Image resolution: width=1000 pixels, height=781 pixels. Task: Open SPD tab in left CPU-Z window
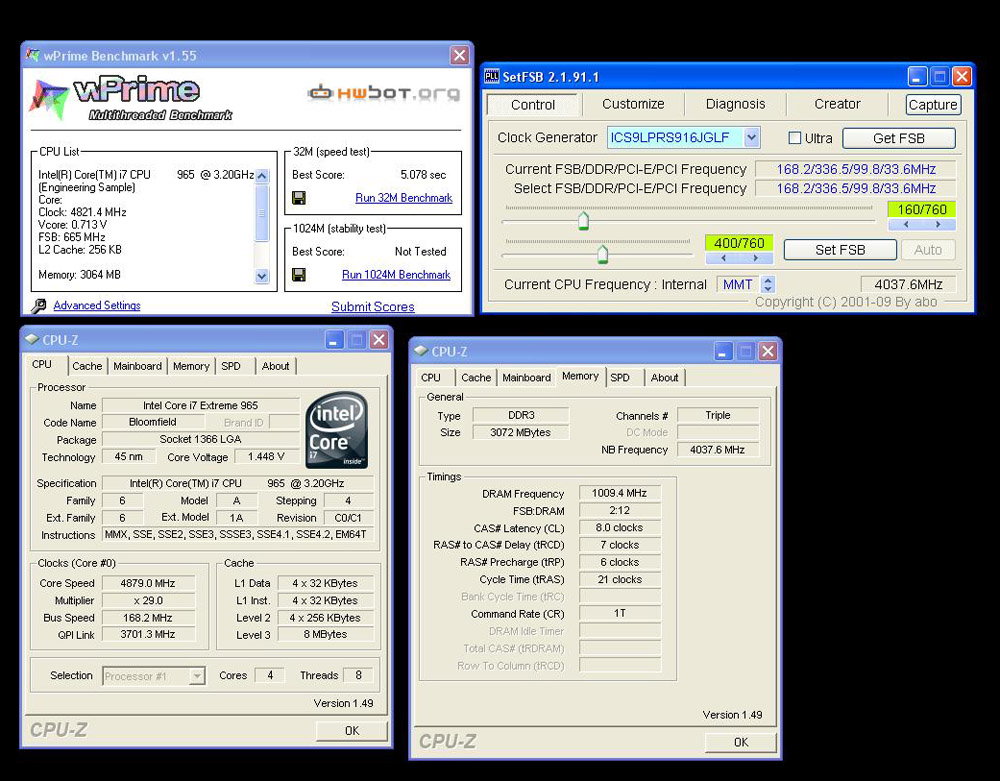[231, 366]
